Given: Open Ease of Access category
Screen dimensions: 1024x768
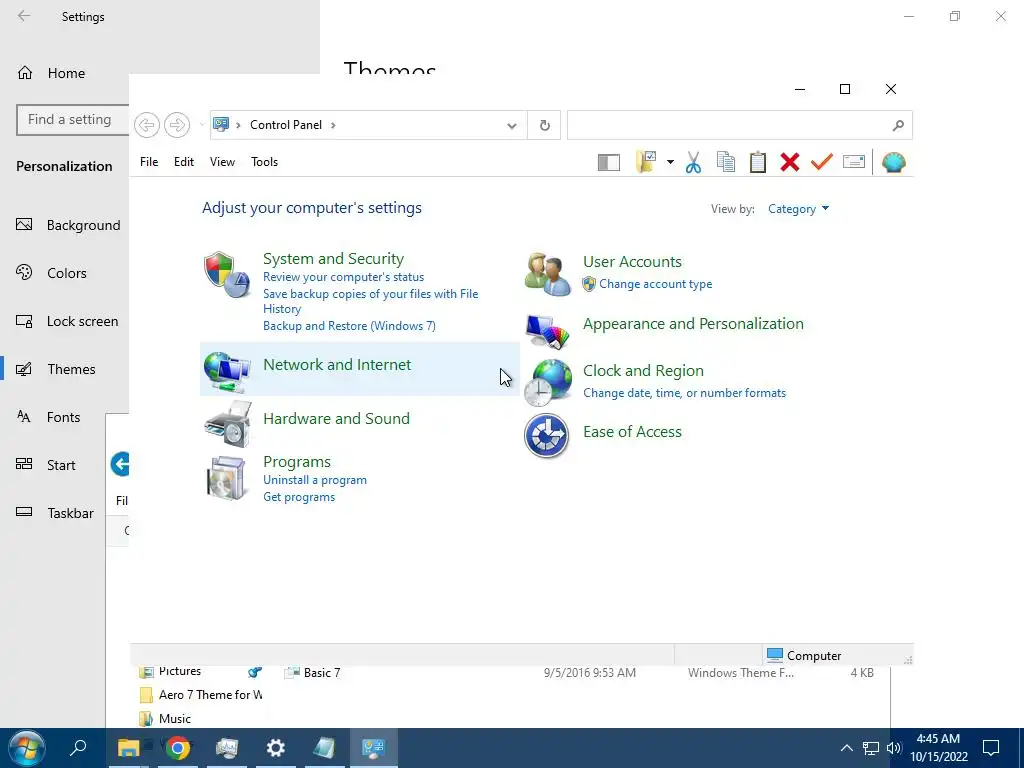Looking at the screenshot, I should pos(632,432).
